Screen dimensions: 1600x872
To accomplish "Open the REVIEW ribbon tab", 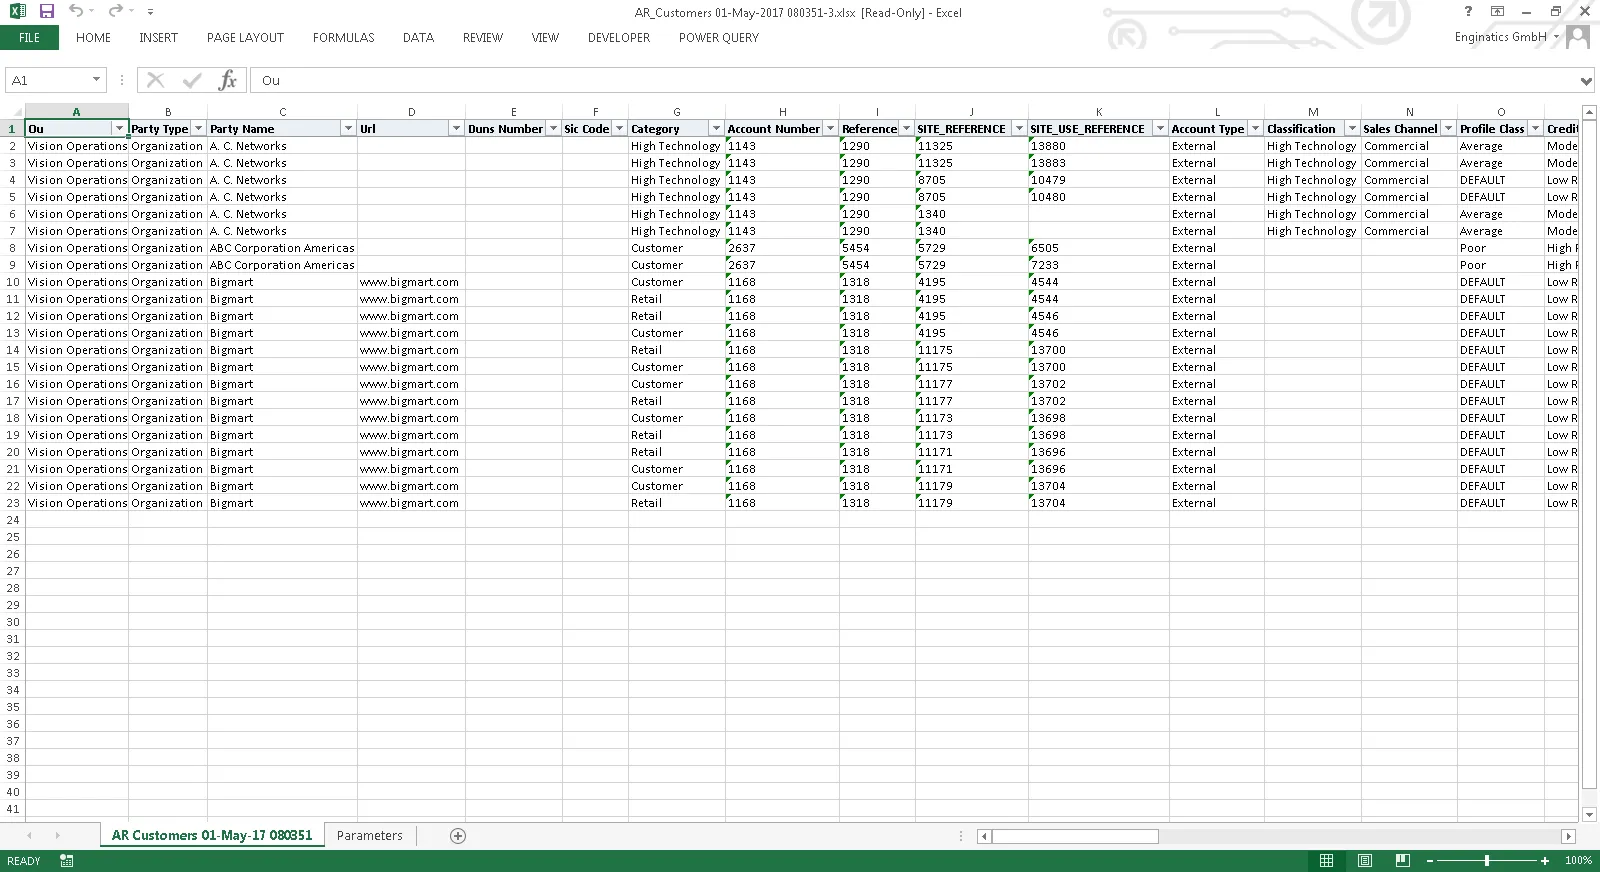I will click(x=482, y=37).
